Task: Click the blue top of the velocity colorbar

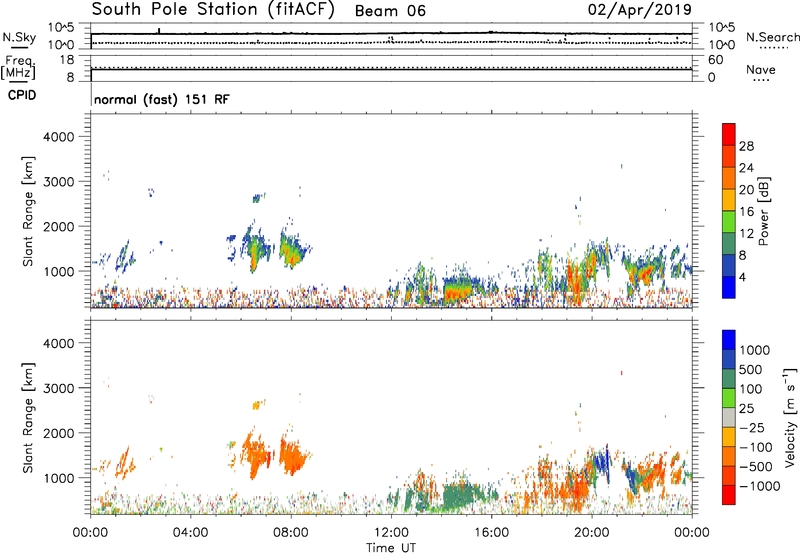Action: pos(729,340)
